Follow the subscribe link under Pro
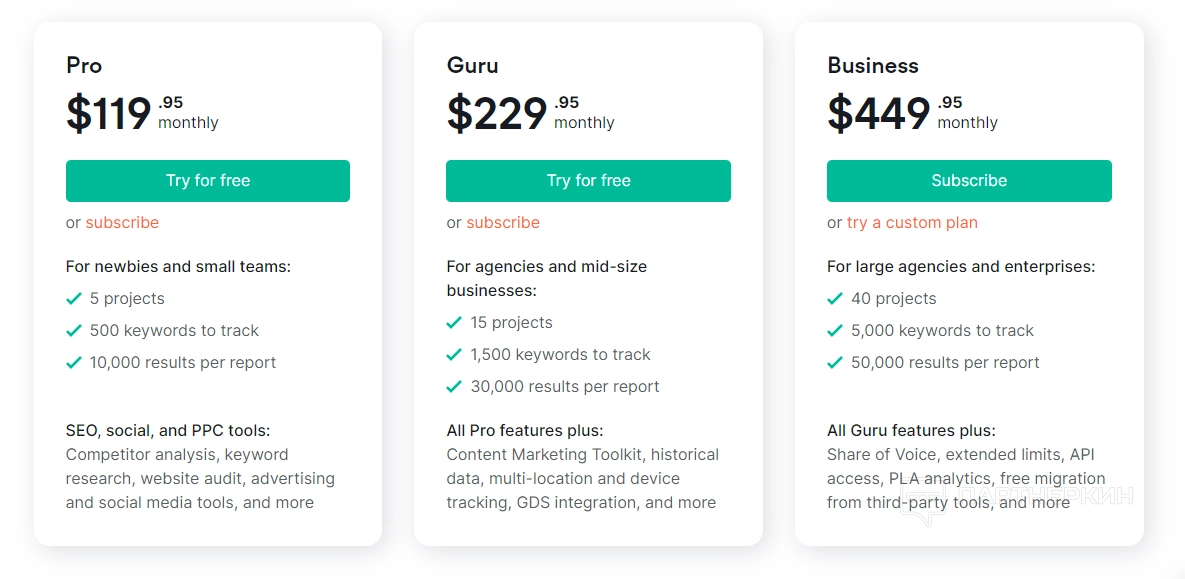The image size is (1185, 579). [122, 223]
